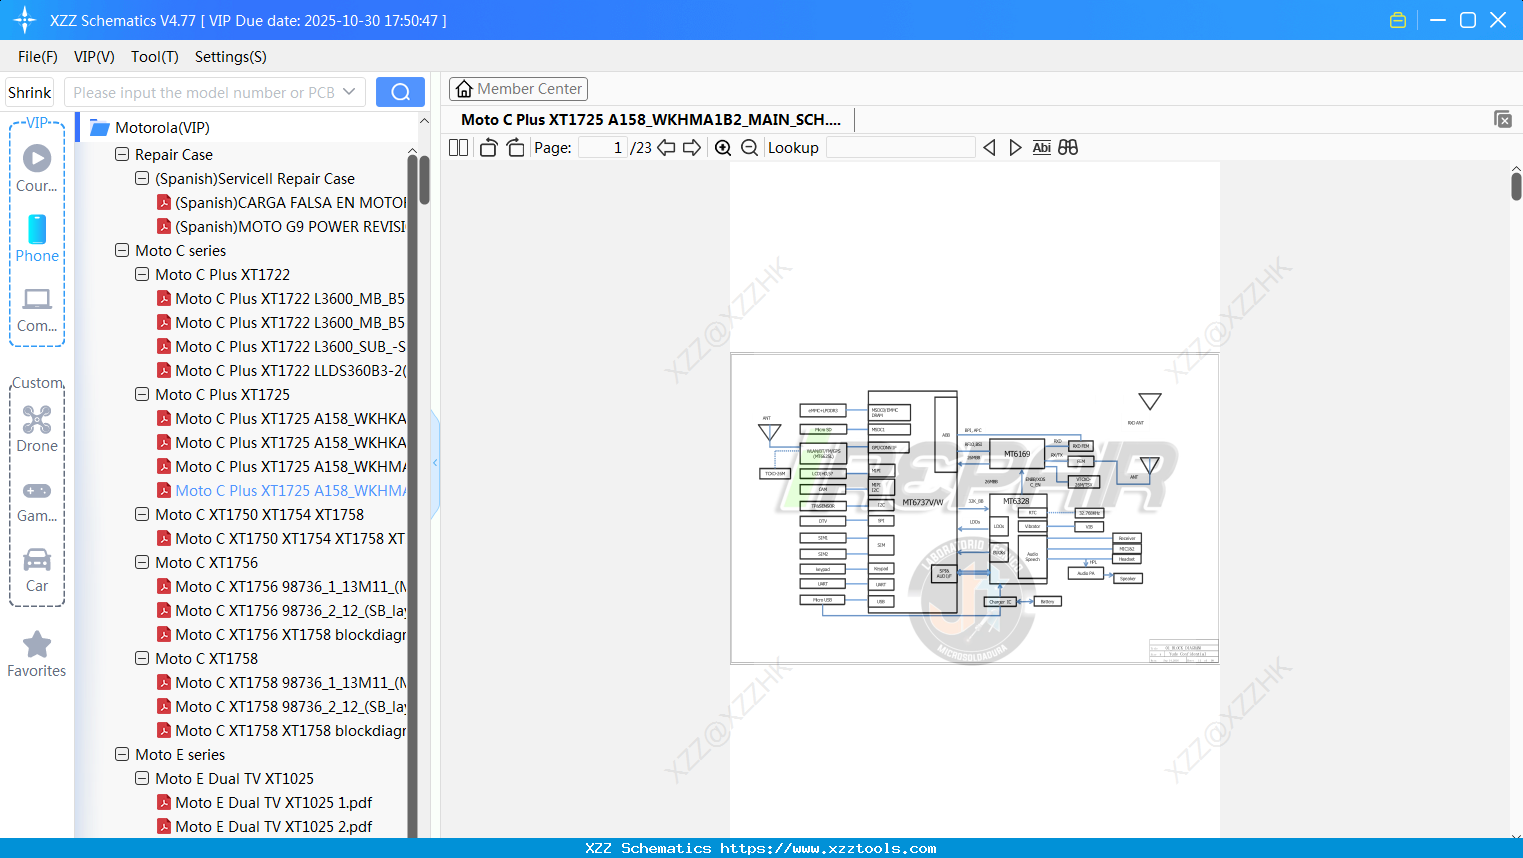
Task: Click the Motorola(VIP) folder icon
Action: [99, 128]
